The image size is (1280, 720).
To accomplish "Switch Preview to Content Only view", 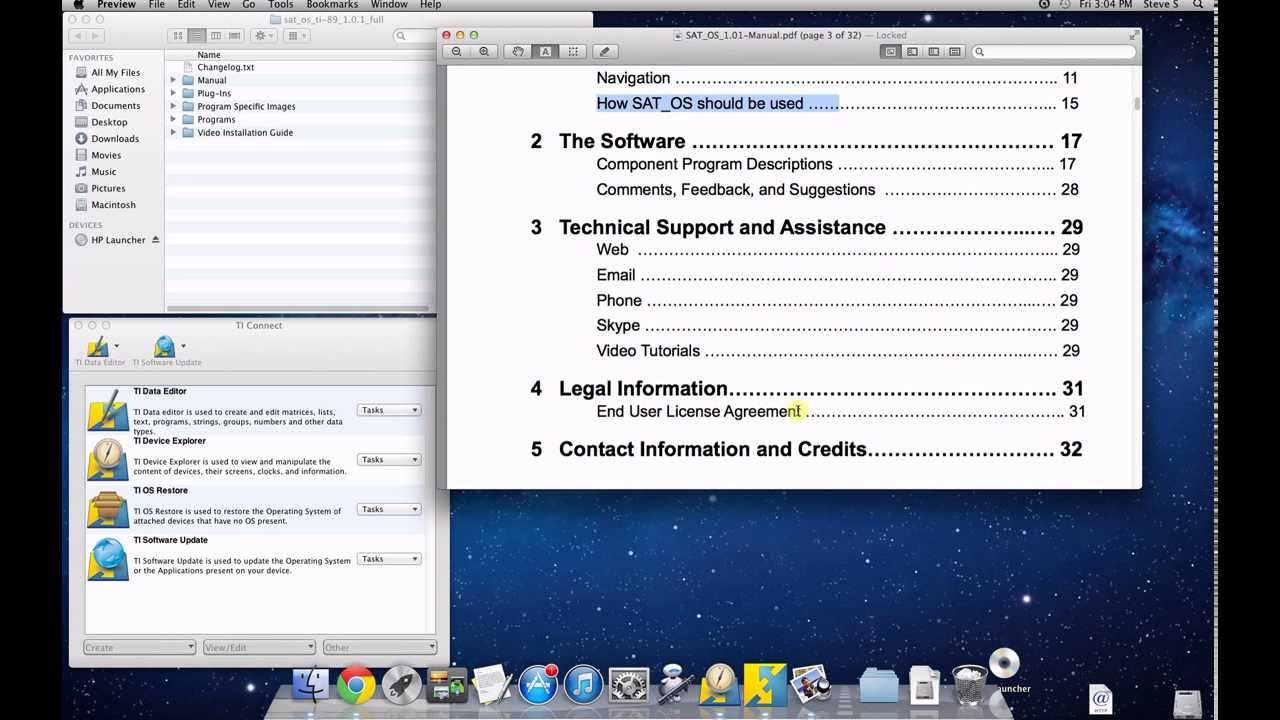I will [x=890, y=52].
